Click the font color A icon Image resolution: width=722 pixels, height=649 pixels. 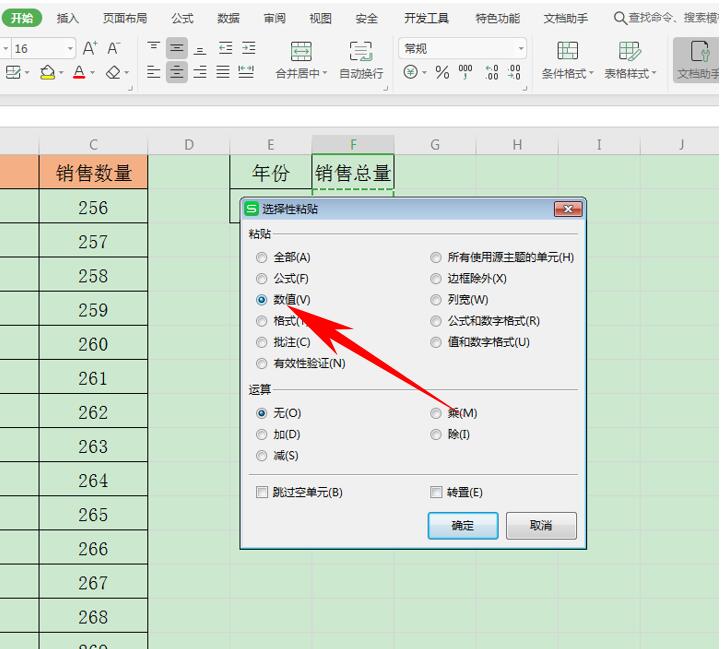(x=79, y=72)
